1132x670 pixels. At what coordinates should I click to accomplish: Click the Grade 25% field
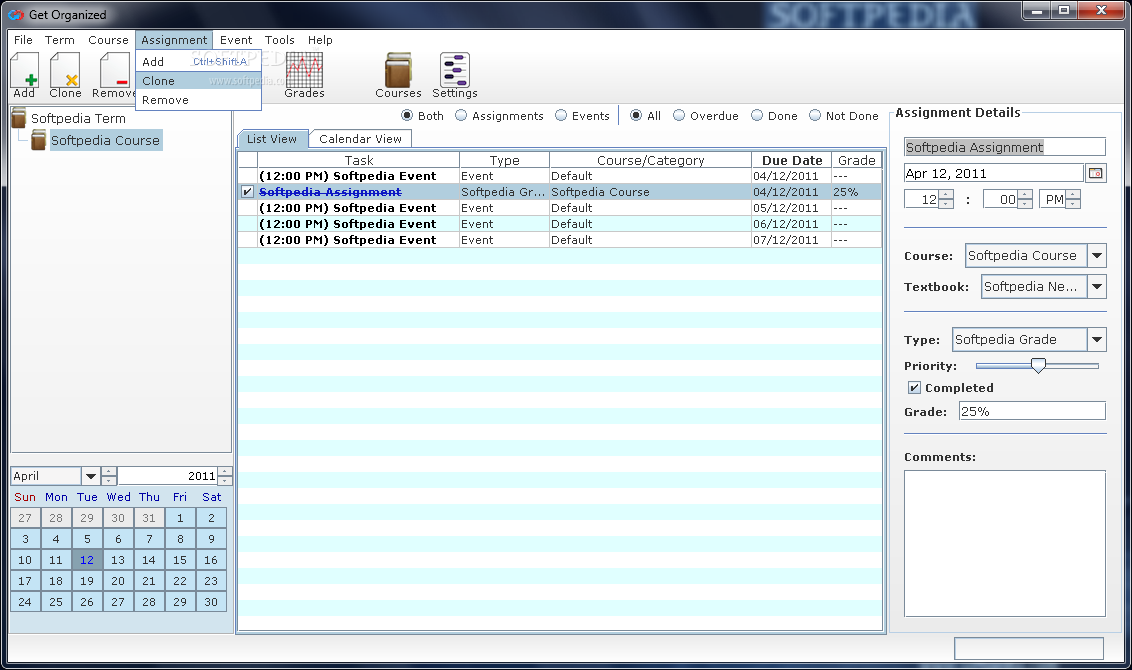click(1032, 411)
